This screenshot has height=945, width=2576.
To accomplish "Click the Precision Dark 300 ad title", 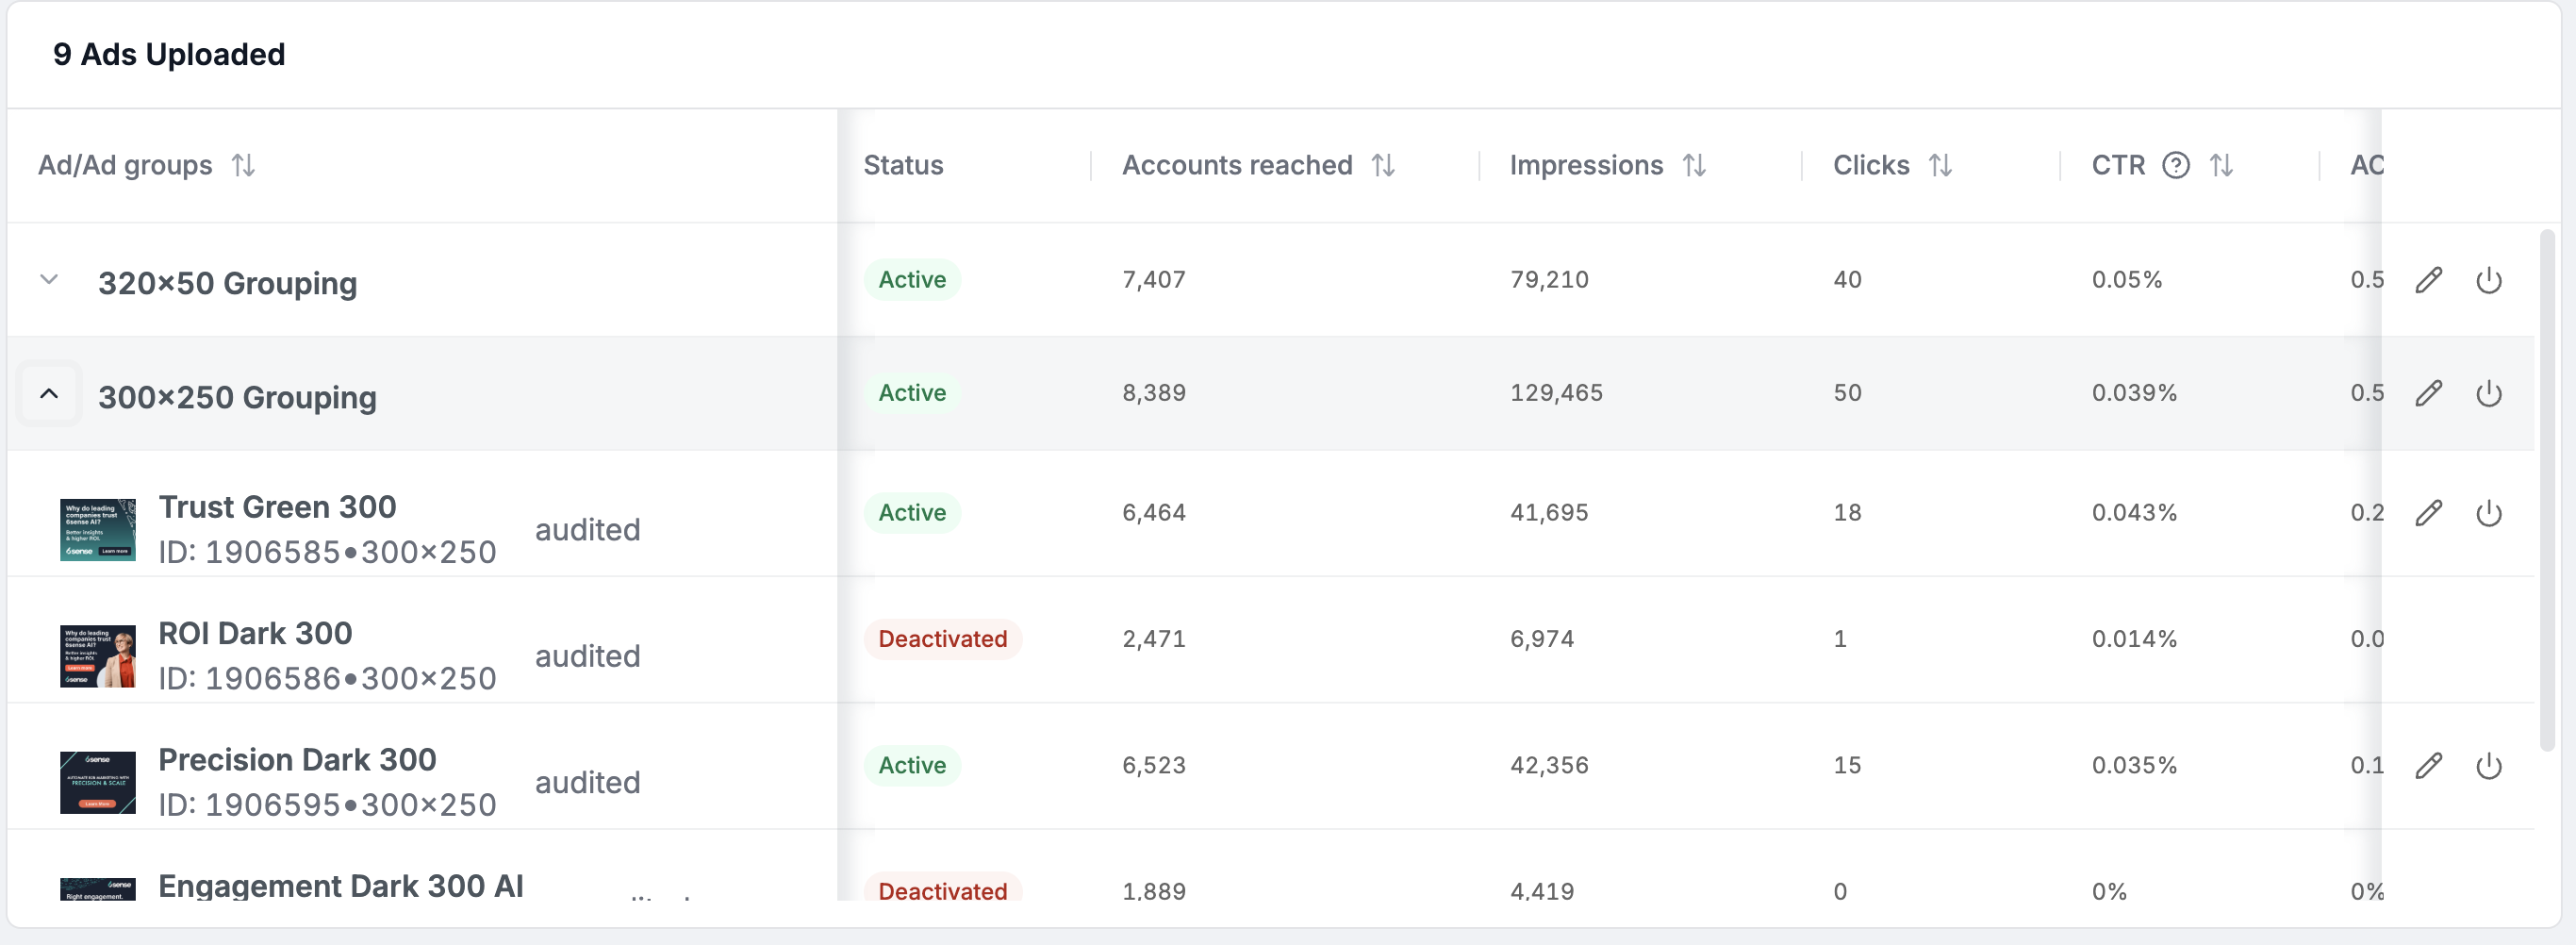I will [297, 760].
